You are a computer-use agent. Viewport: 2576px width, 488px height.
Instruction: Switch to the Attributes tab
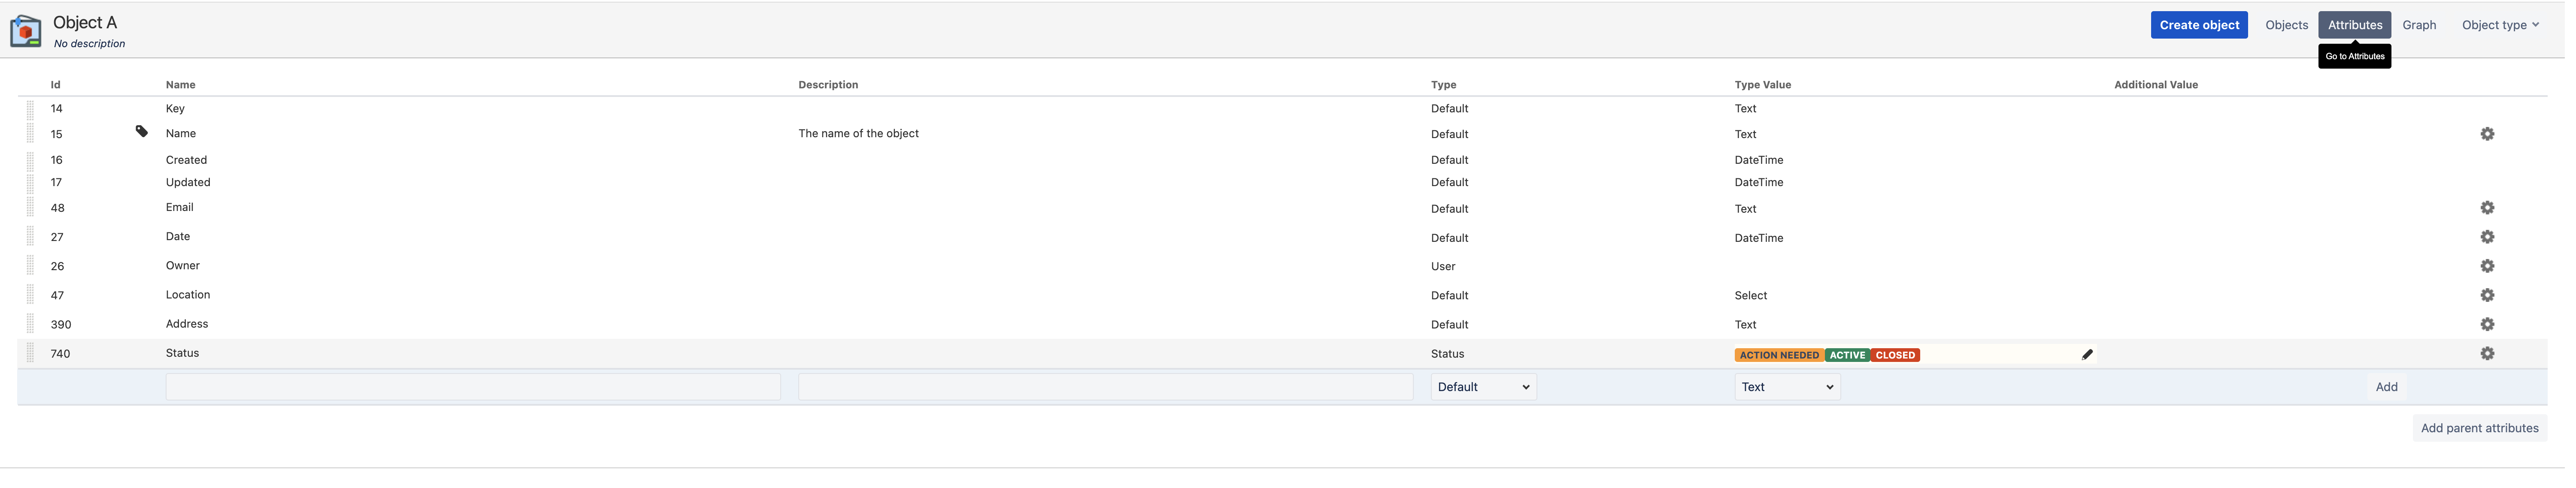[2365, 25]
